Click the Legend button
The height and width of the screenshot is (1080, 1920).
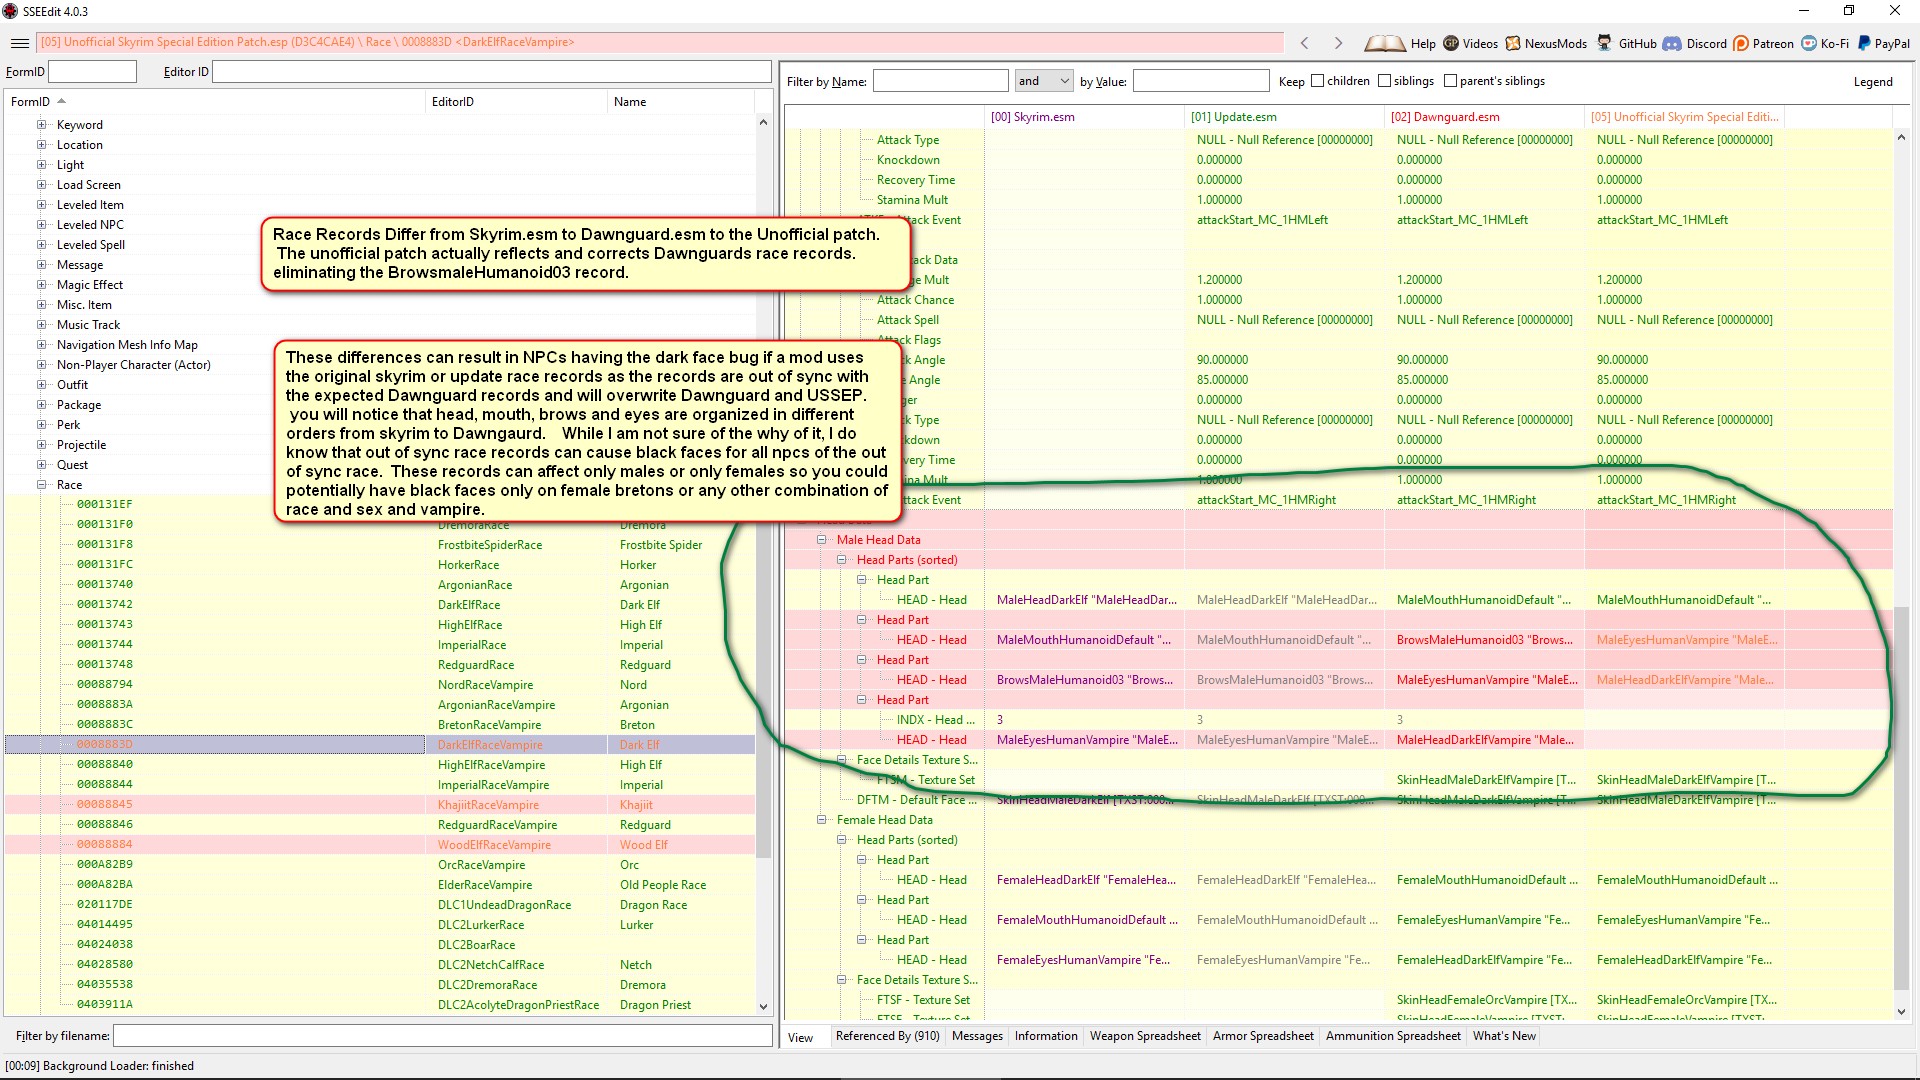pyautogui.click(x=1872, y=82)
